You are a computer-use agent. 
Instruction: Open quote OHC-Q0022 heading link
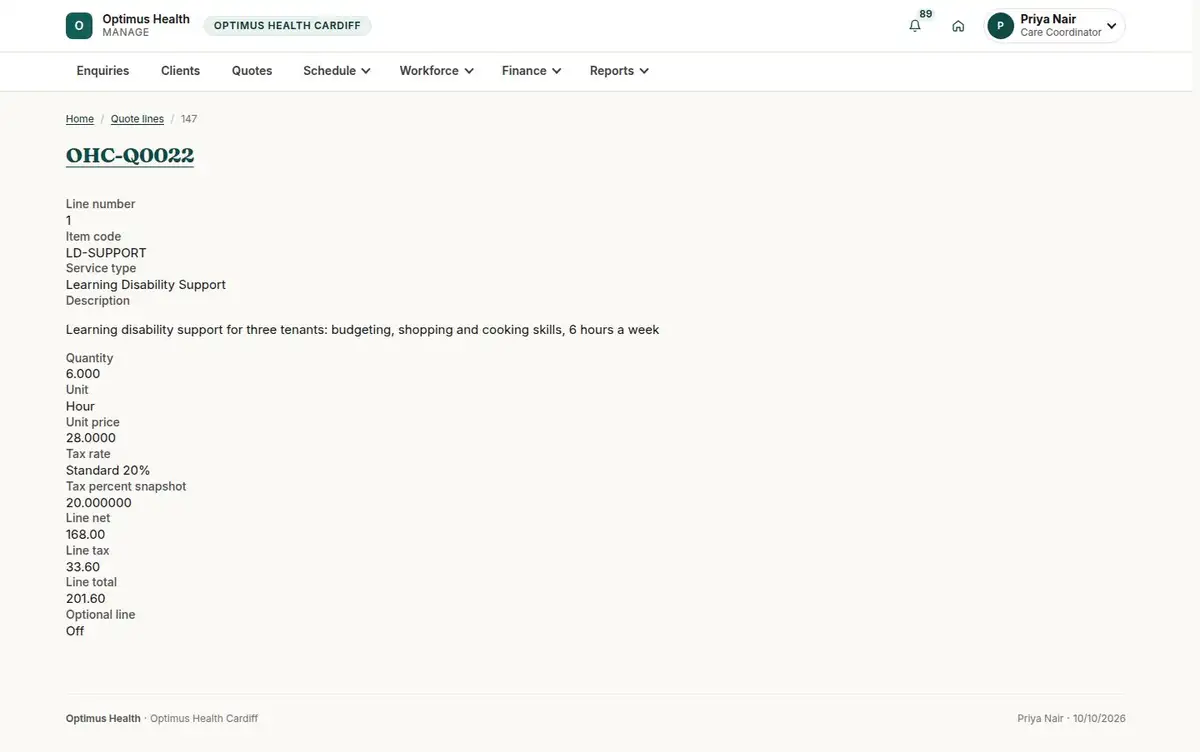point(130,155)
